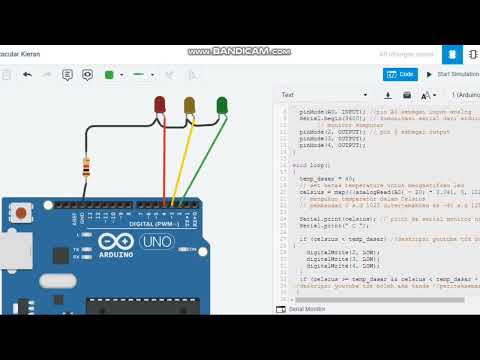Switch to circuit view
The height and width of the screenshot is (360, 480).
(452, 54)
